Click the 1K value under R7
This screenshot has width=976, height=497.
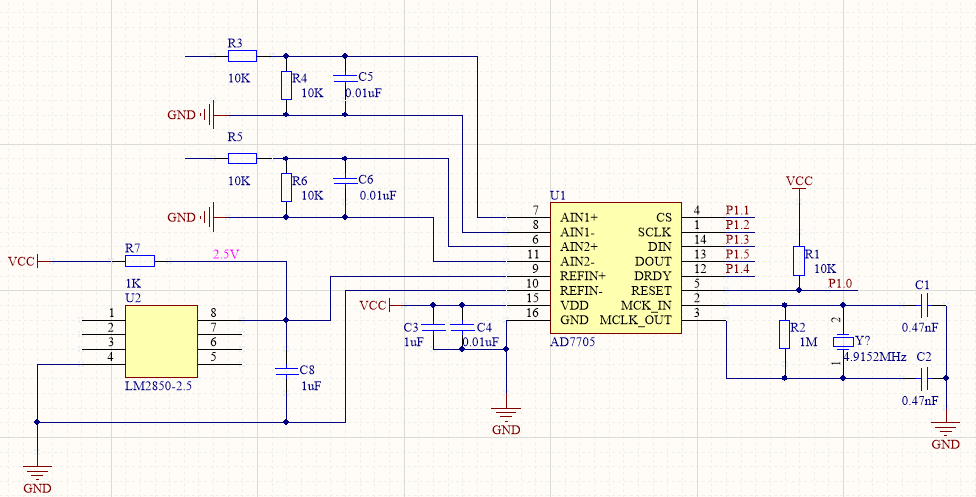(133, 283)
